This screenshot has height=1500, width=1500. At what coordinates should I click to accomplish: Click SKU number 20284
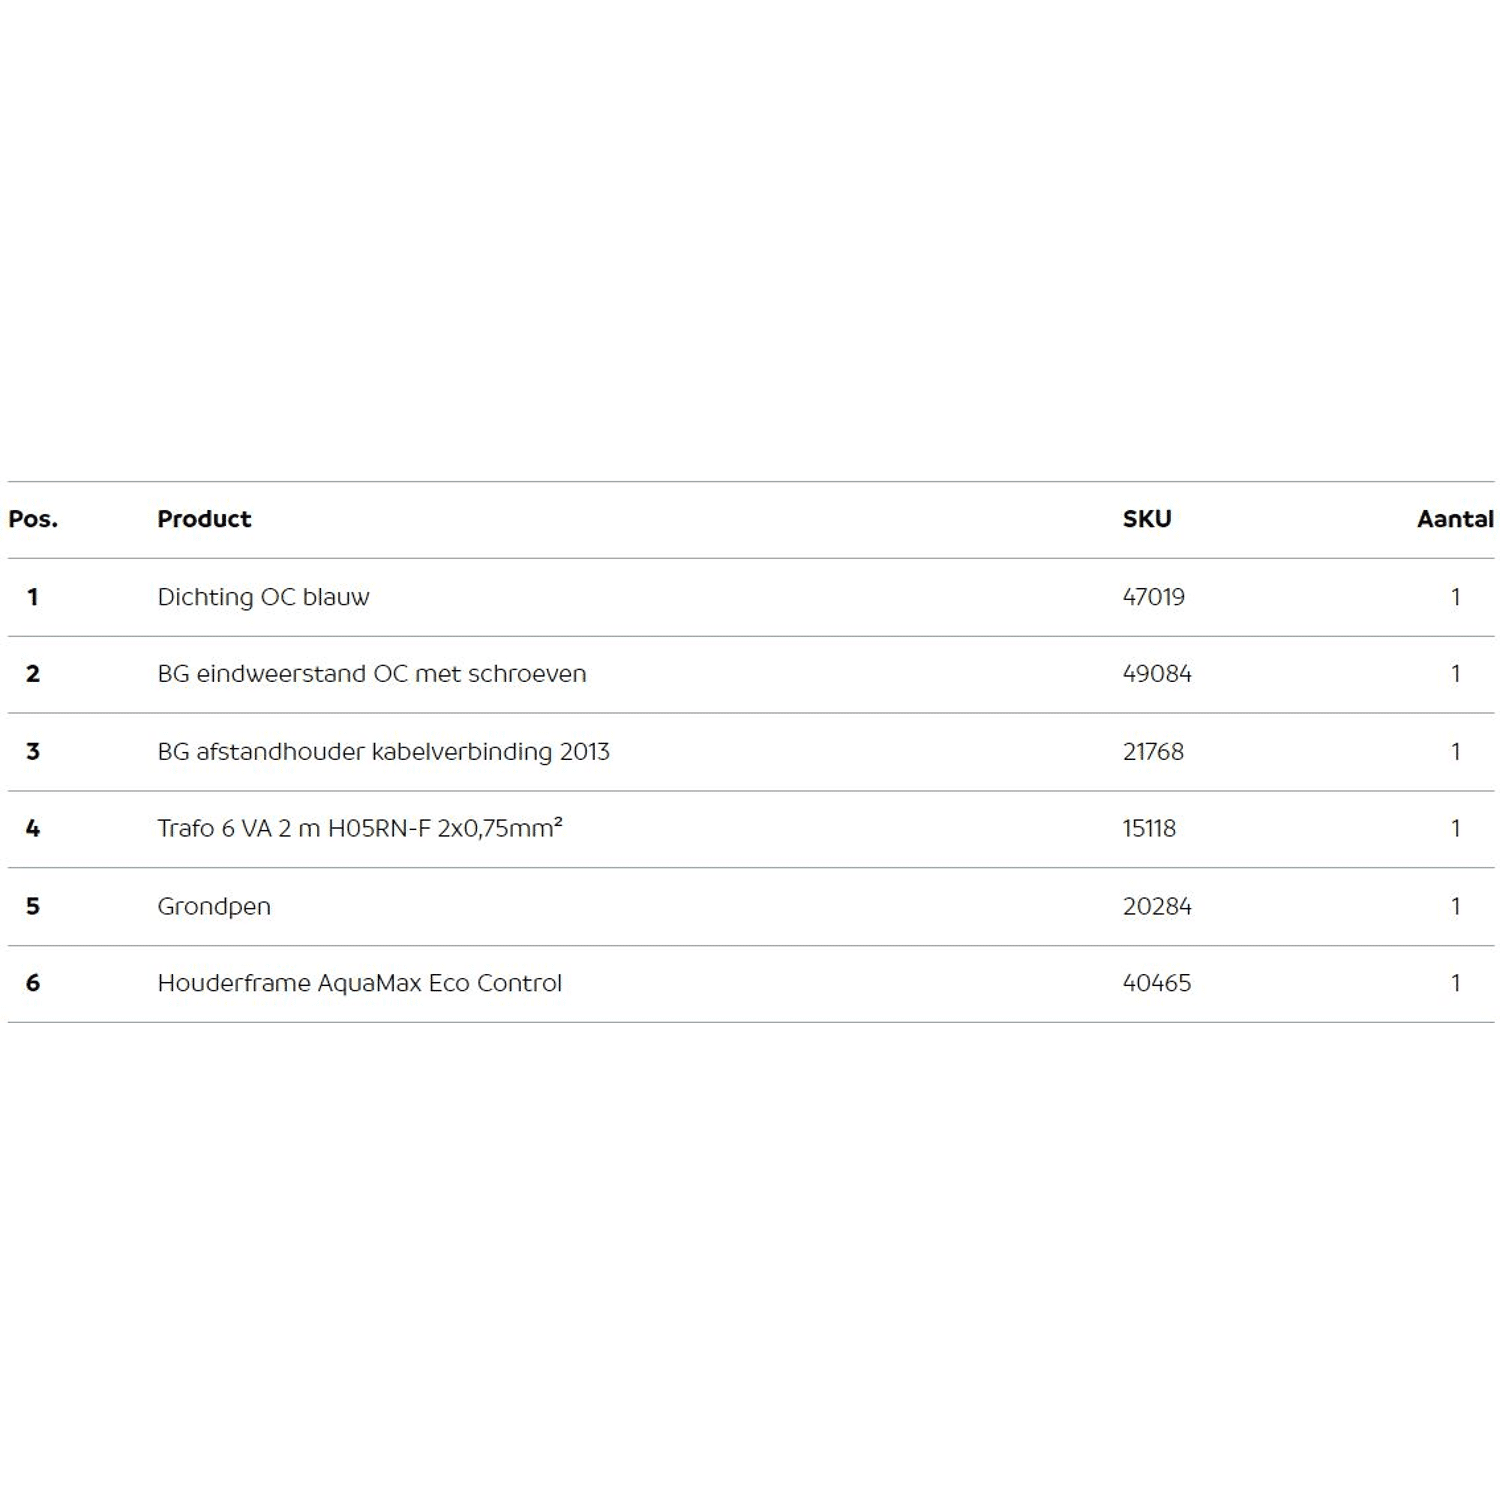click(x=1156, y=907)
